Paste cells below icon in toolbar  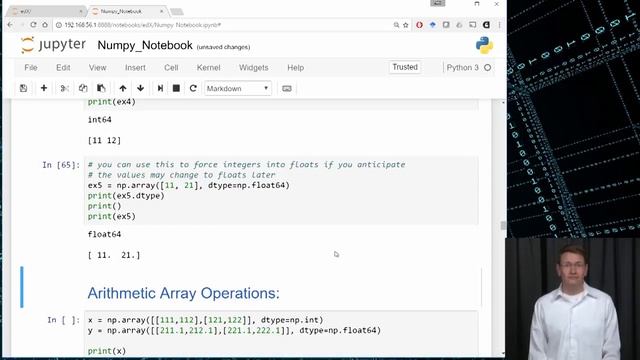pos(101,88)
